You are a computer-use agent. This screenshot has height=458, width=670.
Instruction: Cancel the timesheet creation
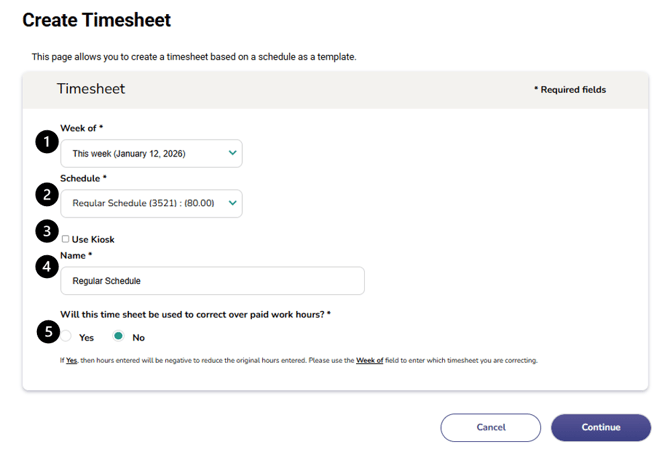coord(491,427)
